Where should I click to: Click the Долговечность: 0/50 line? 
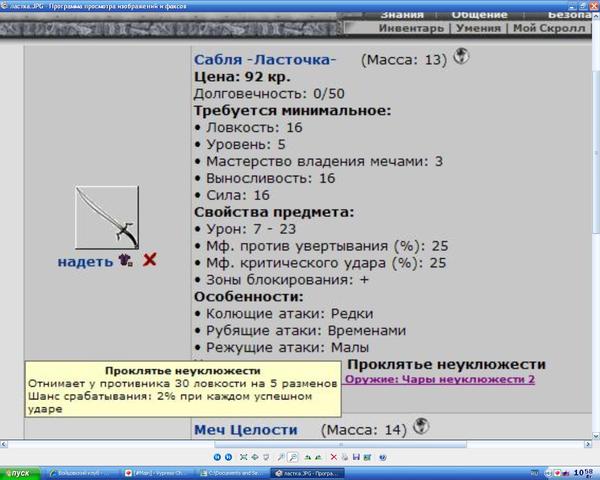[269, 94]
